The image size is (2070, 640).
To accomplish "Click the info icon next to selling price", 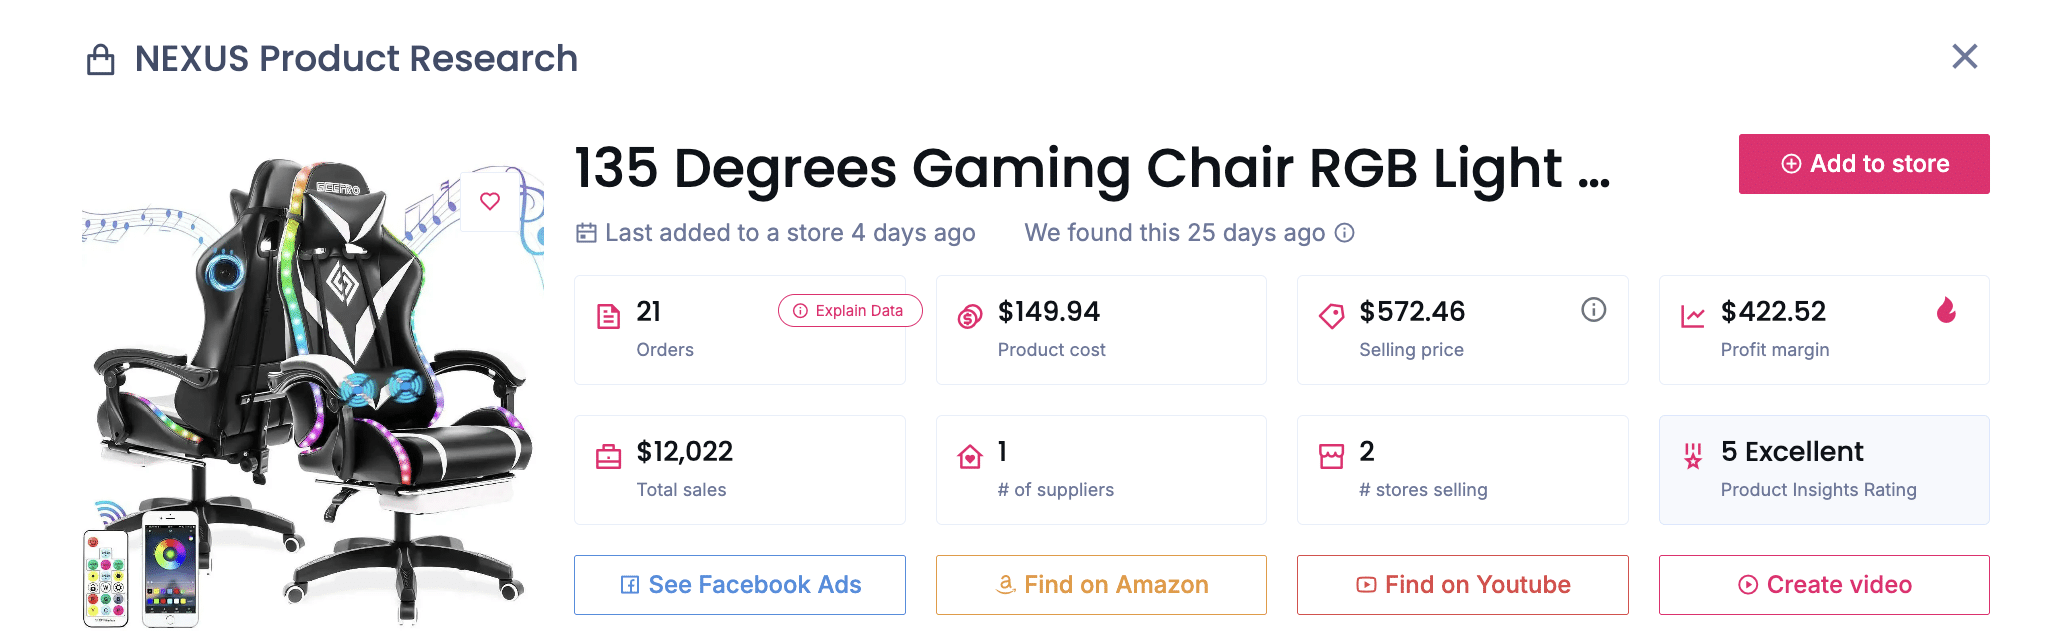I will pyautogui.click(x=1593, y=310).
